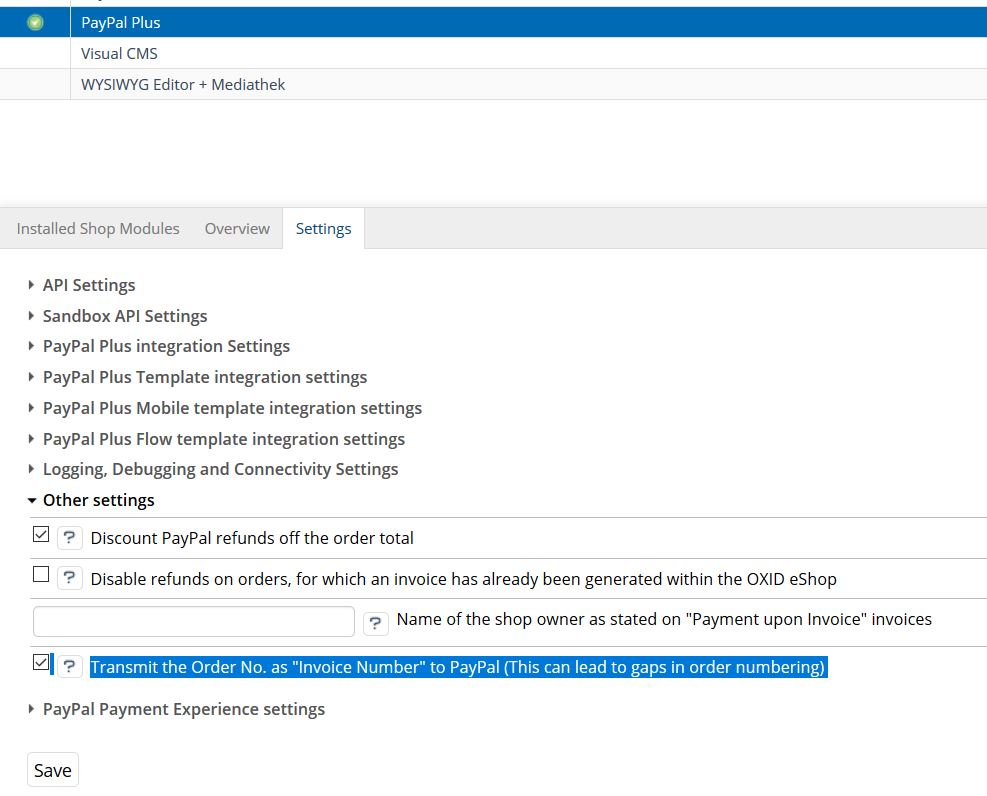Screen dimensions: 987x796
Task: Expand Logging, Debugging and Connectivity Settings
Action: (x=220, y=469)
